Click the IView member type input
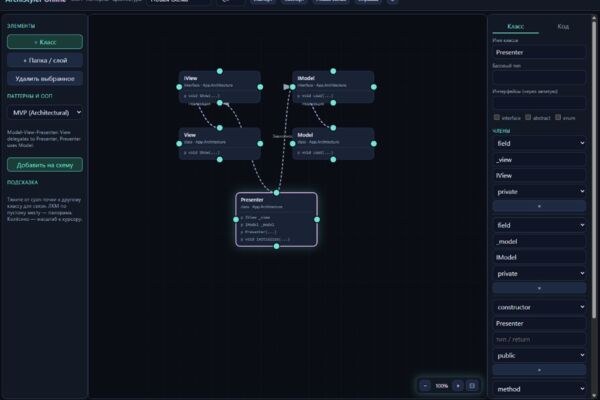 coord(539,175)
